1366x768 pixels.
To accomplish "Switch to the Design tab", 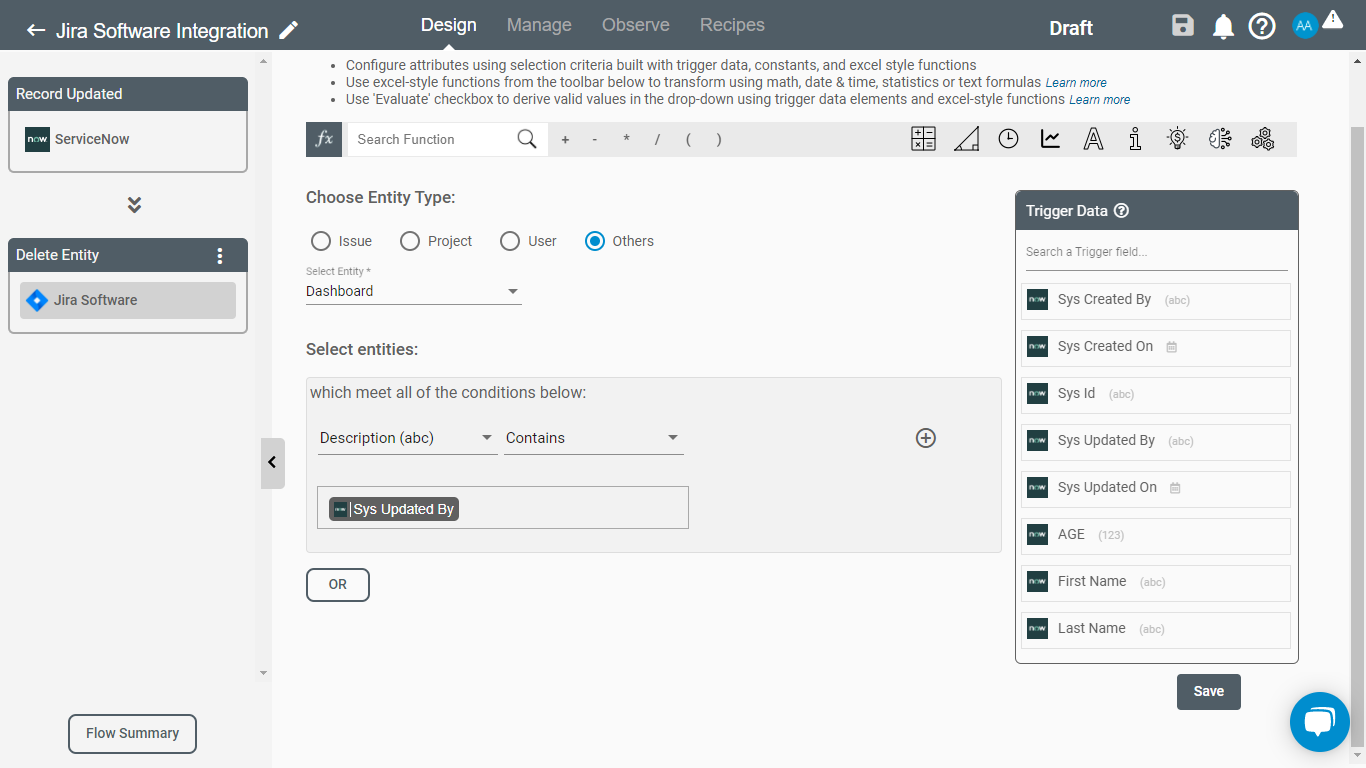I will tap(449, 25).
